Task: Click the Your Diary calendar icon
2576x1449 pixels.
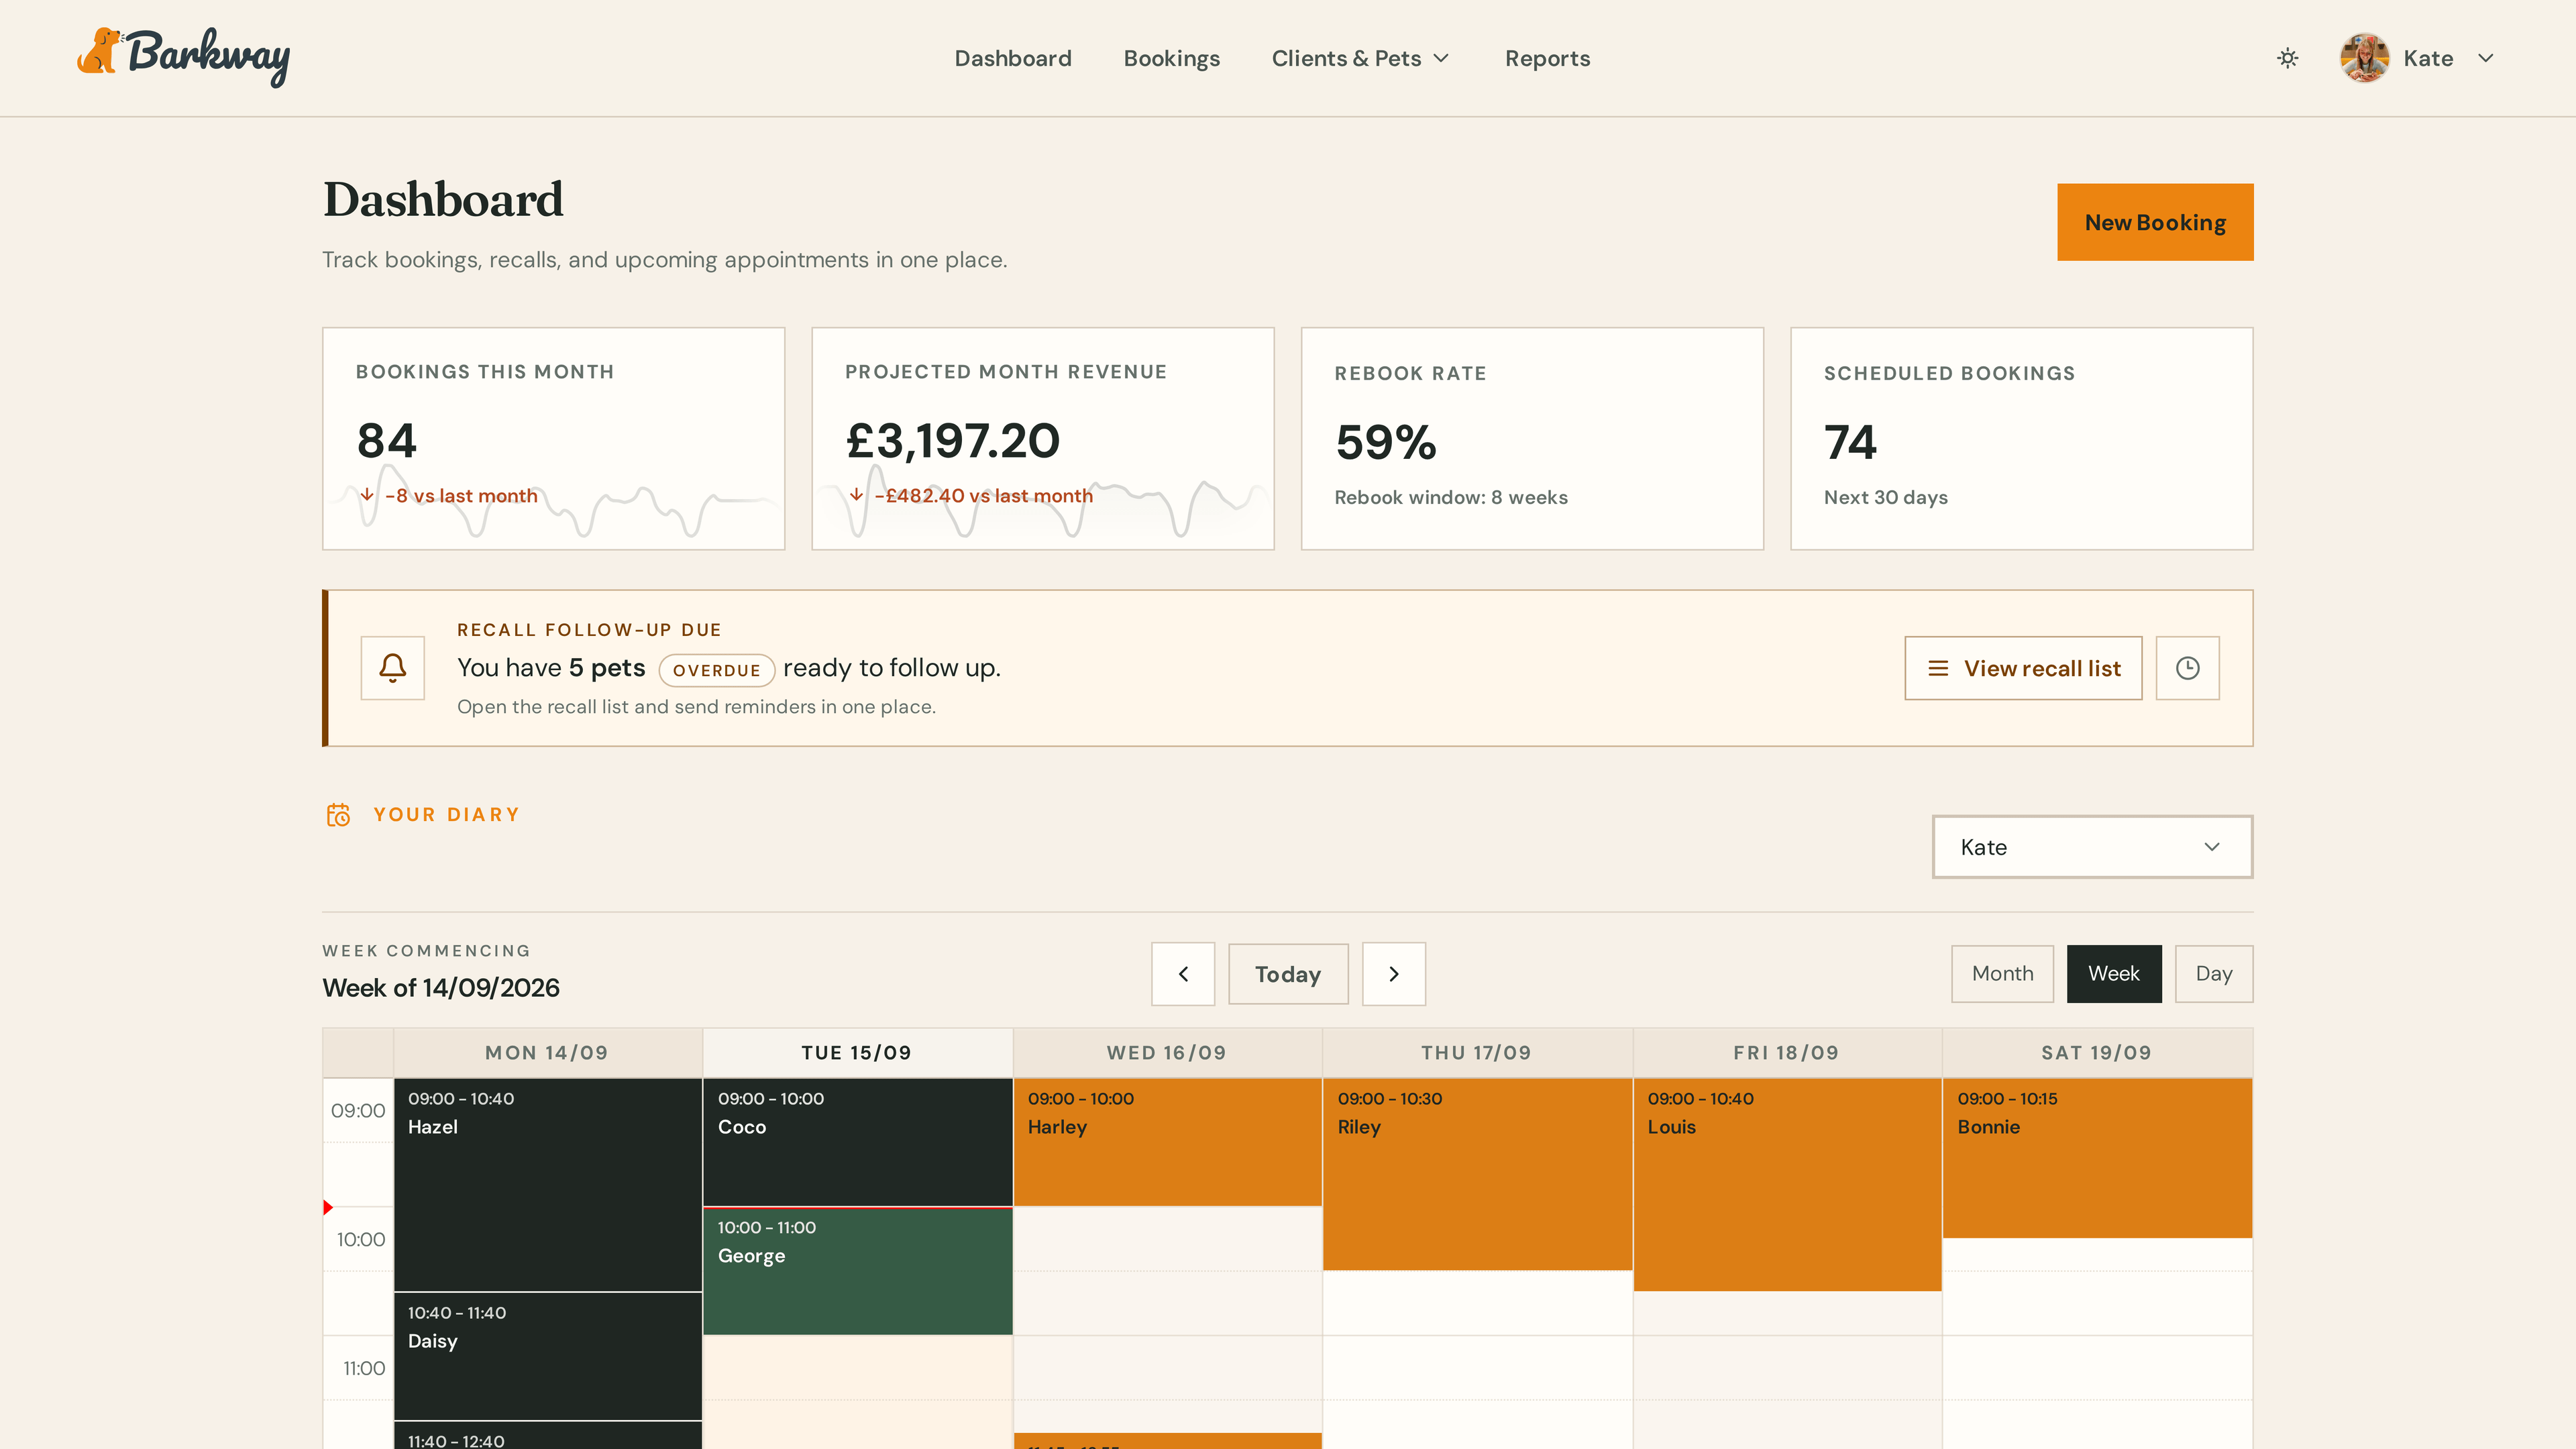Action: click(338, 815)
